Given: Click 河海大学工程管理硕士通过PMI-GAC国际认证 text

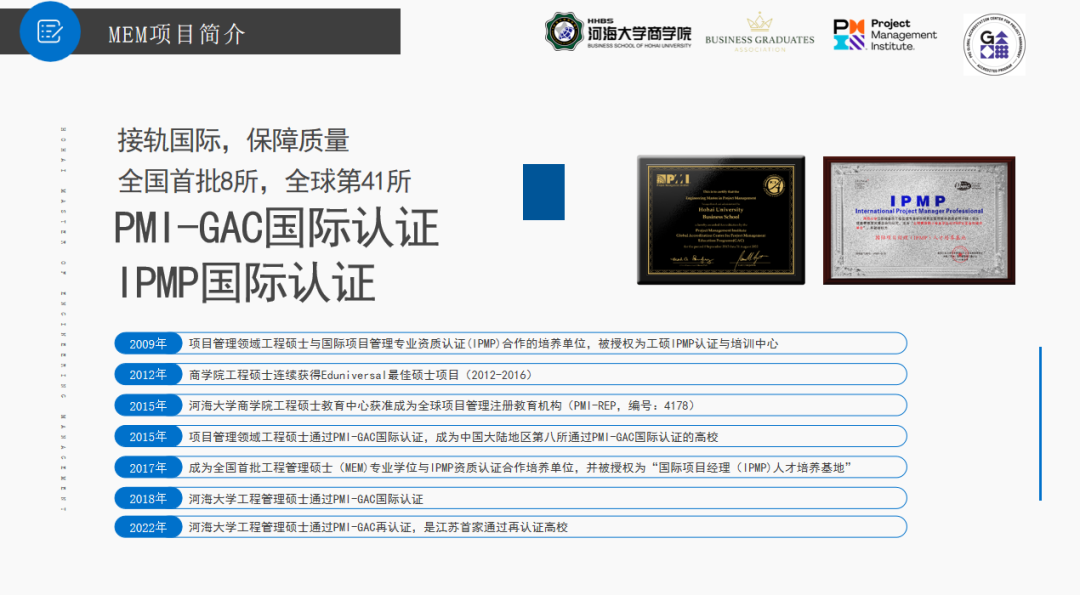Looking at the screenshot, I should click(x=306, y=499).
